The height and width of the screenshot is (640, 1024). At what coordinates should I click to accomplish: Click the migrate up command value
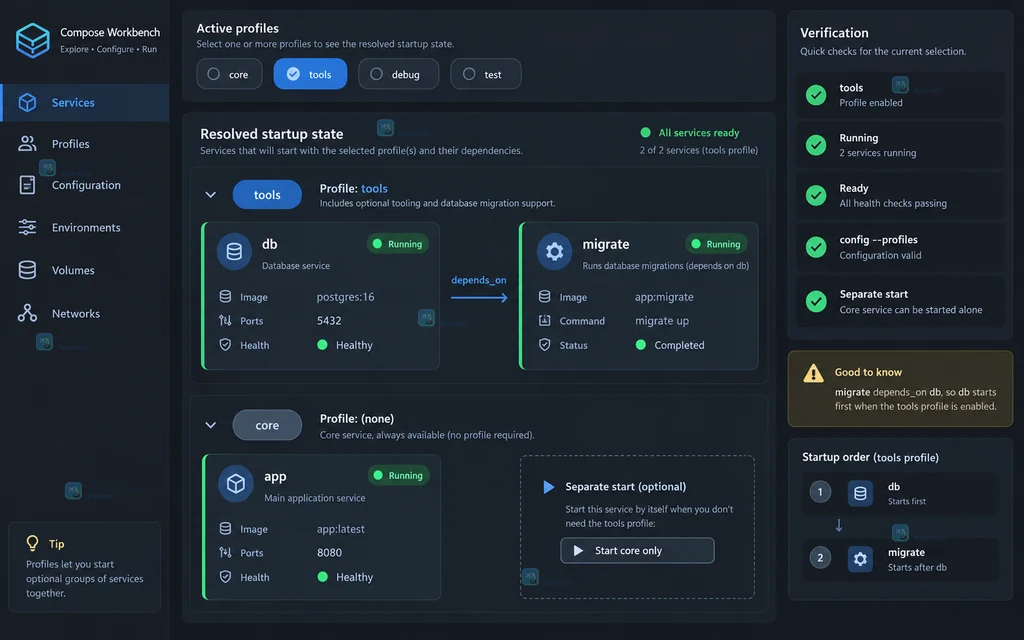point(662,321)
